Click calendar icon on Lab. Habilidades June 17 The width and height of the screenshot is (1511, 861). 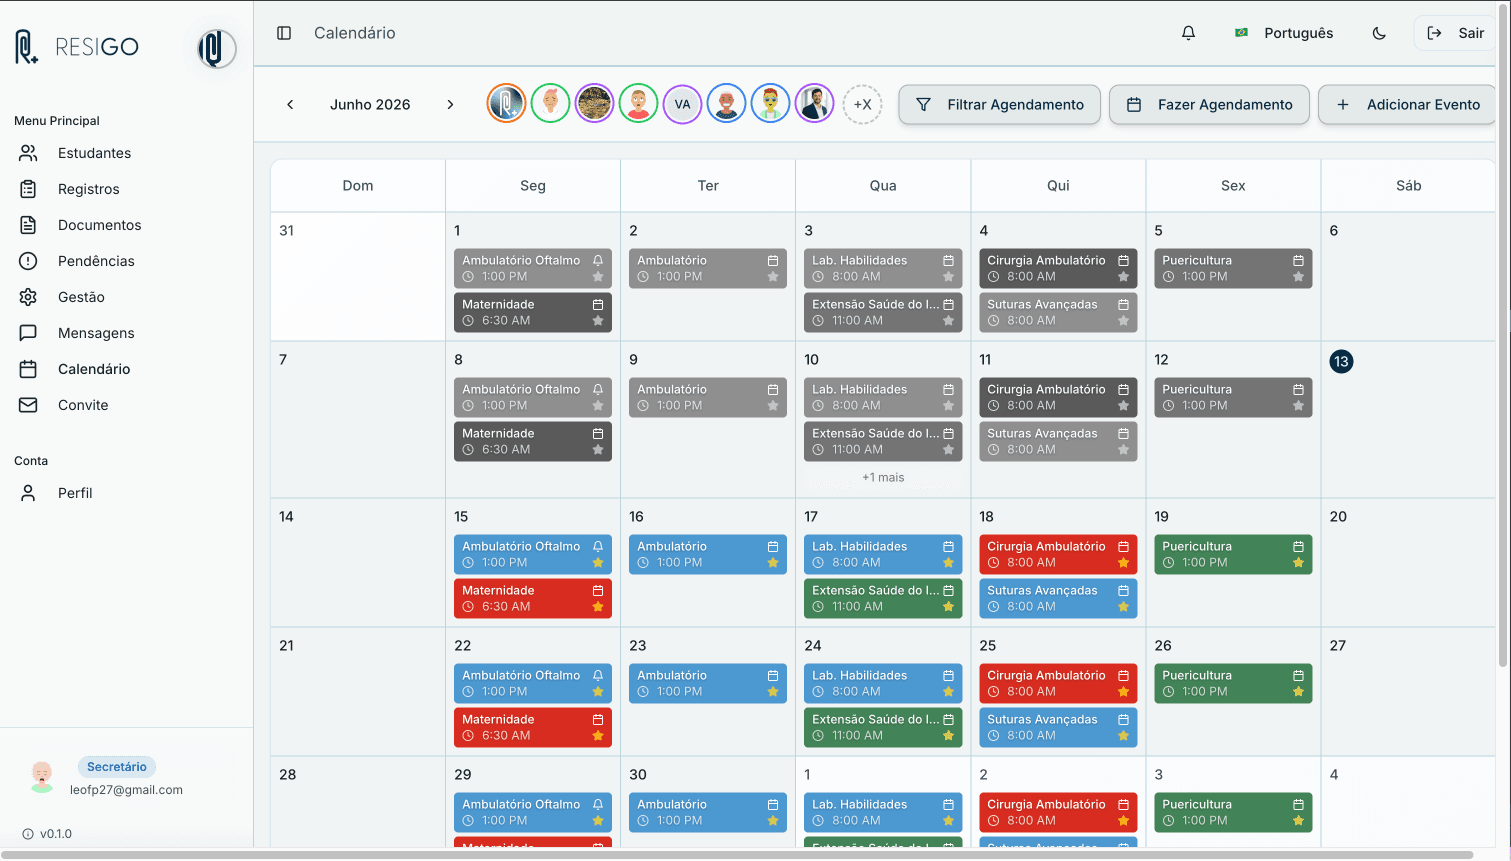click(948, 547)
